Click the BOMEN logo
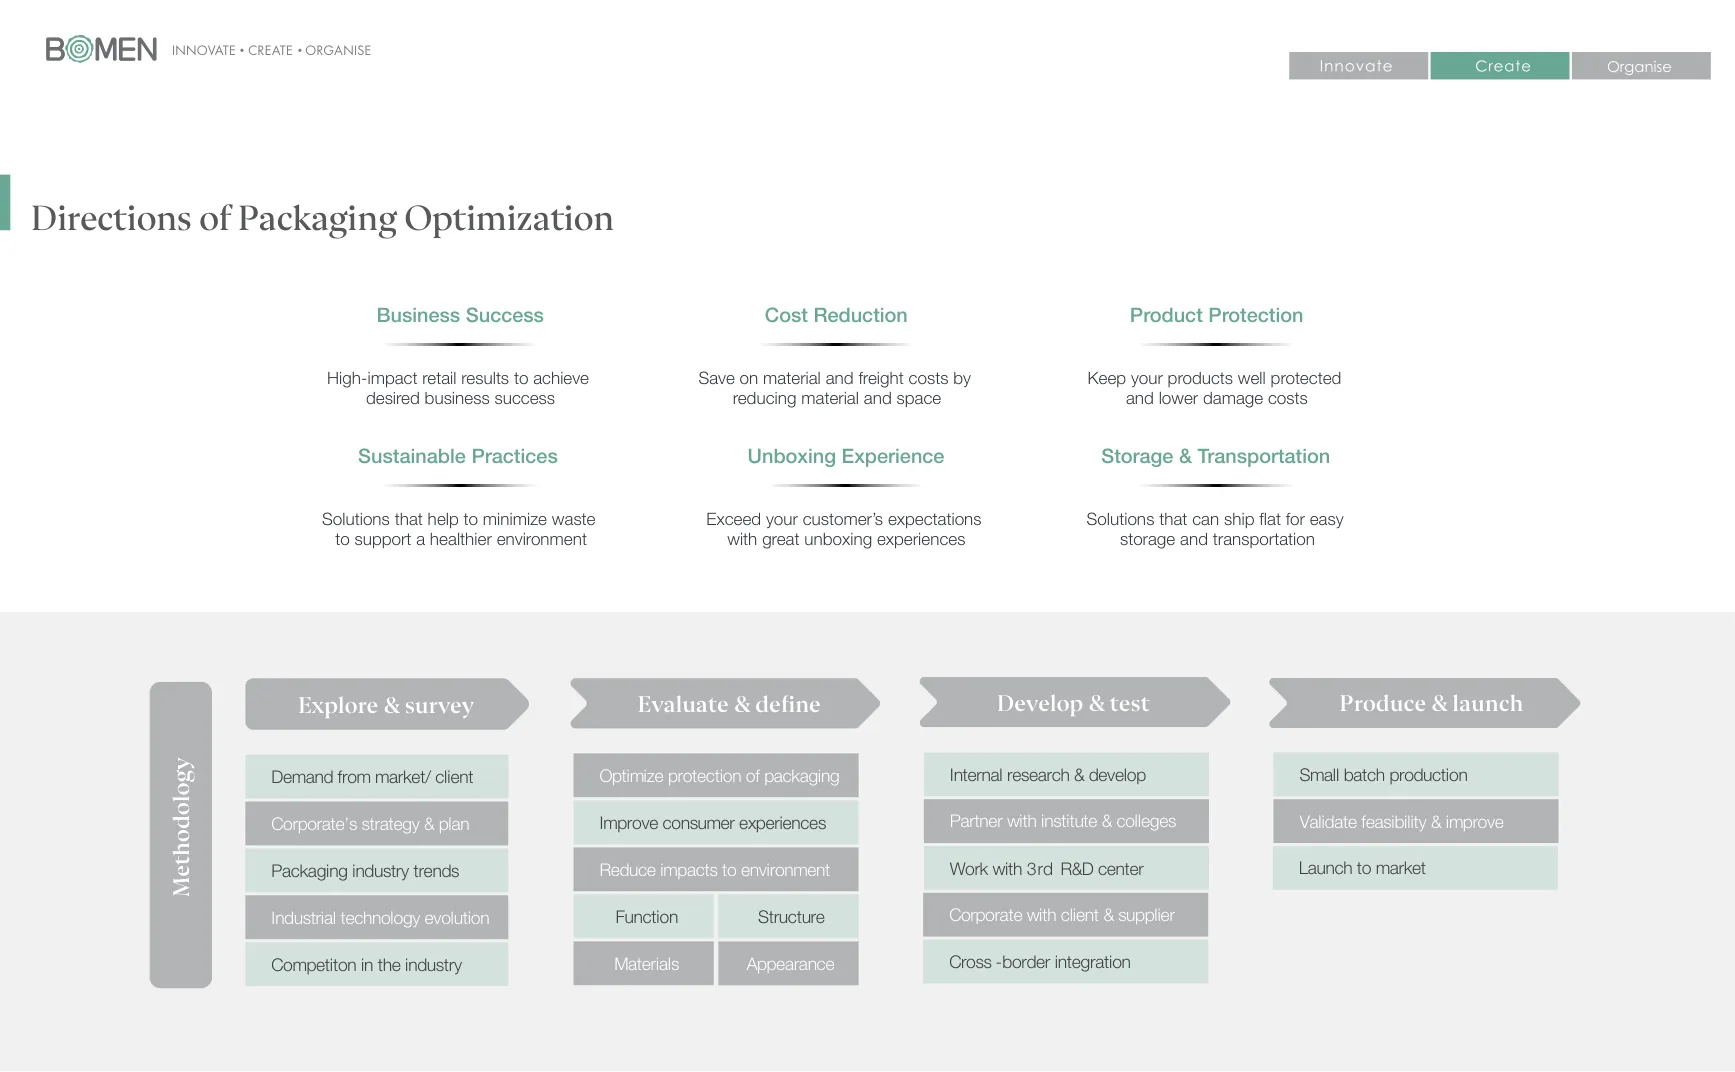This screenshot has height=1072, width=1735. pyautogui.click(x=101, y=50)
